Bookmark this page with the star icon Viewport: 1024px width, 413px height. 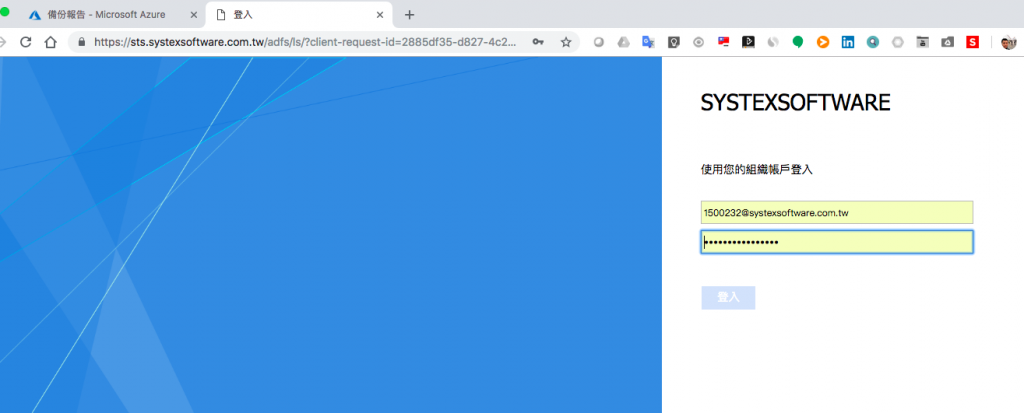click(x=566, y=42)
